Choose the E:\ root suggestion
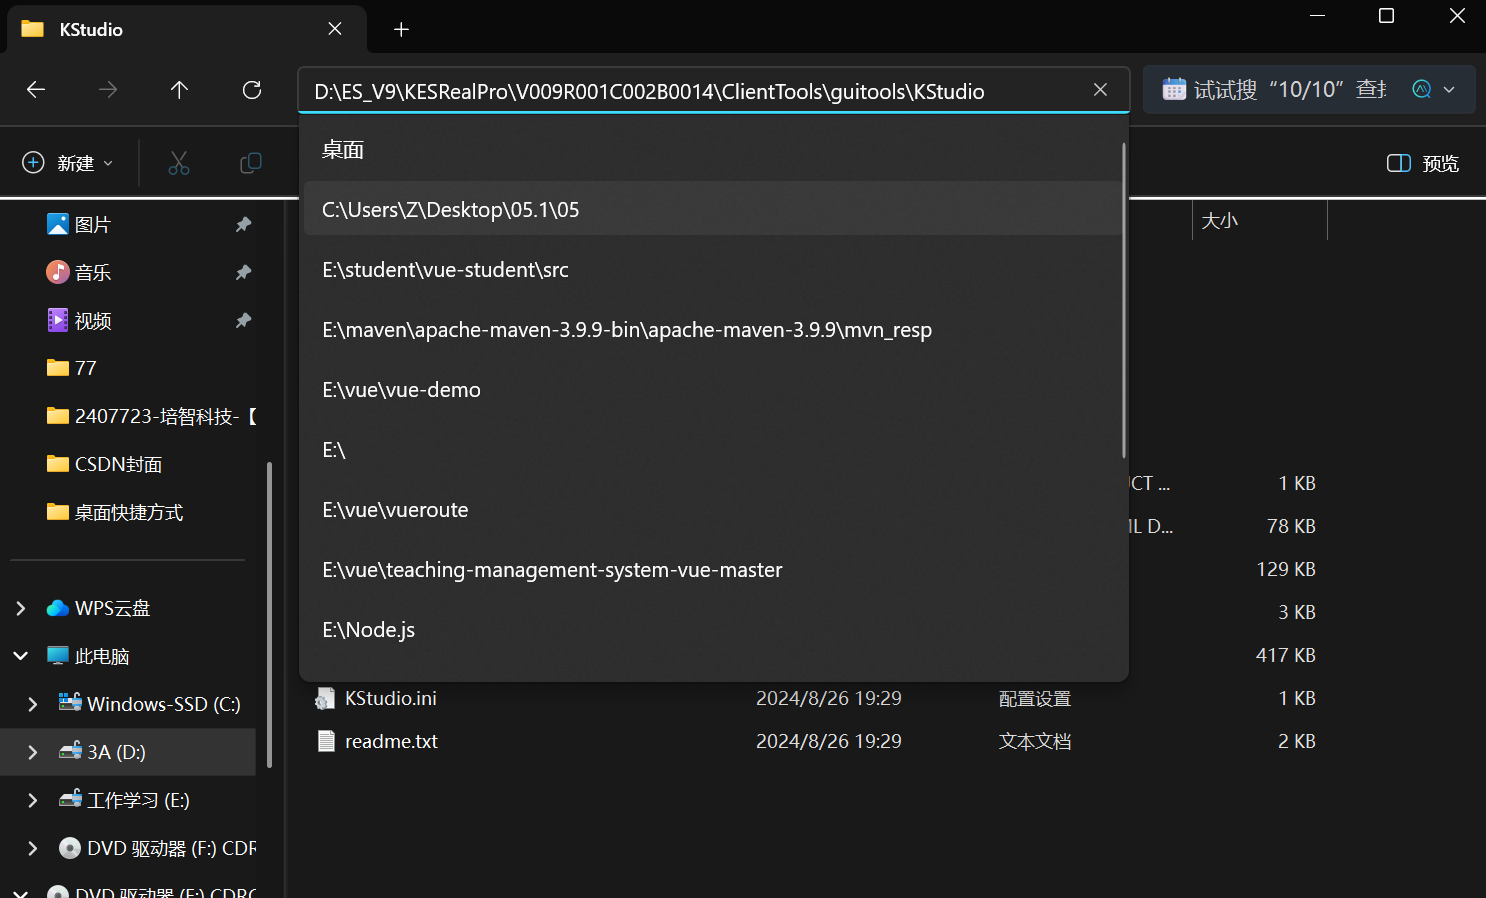The image size is (1486, 898). [x=712, y=449]
